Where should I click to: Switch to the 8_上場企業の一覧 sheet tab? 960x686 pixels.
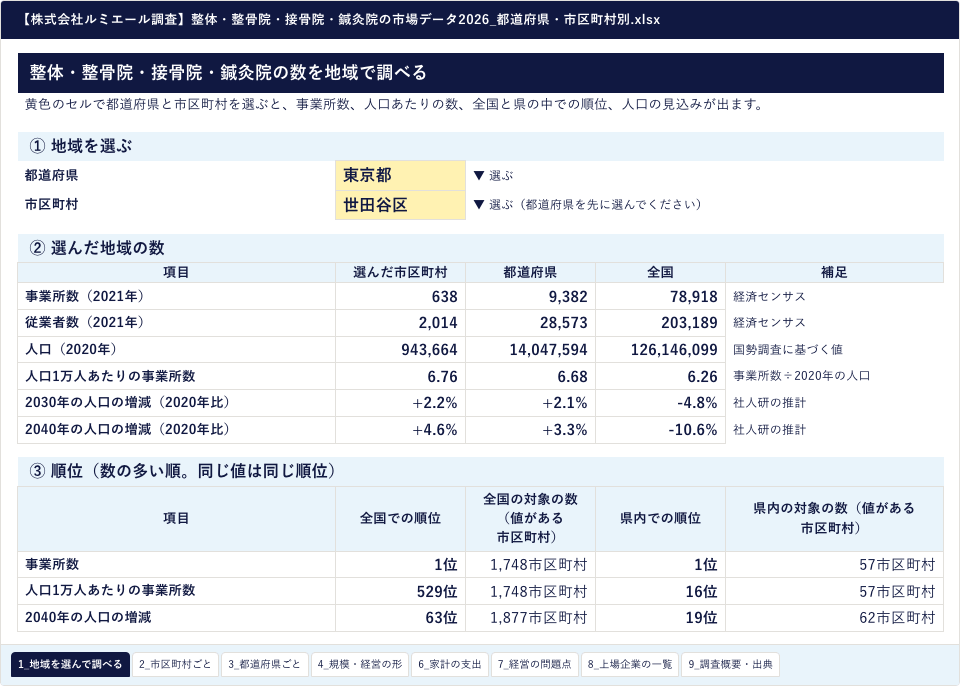tap(630, 664)
